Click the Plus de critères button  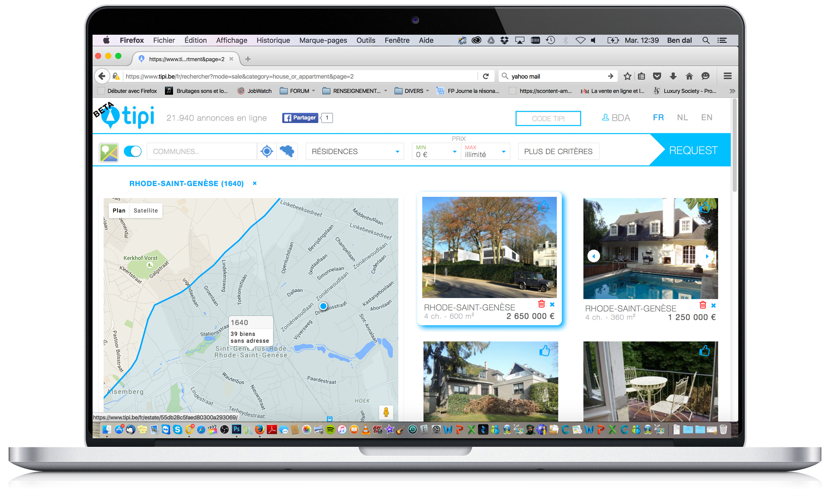point(559,152)
